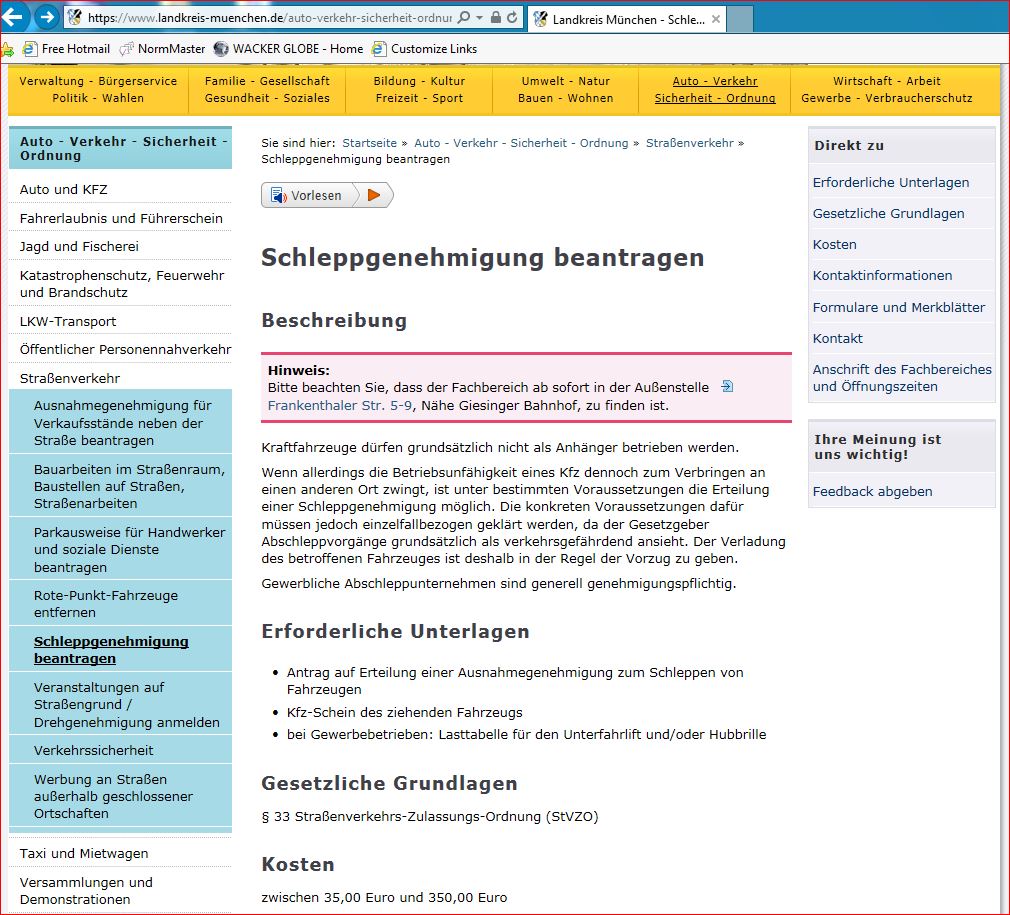Click the Kontaktinformationen quick link
Viewport: 1010px width, 915px height.
click(882, 275)
